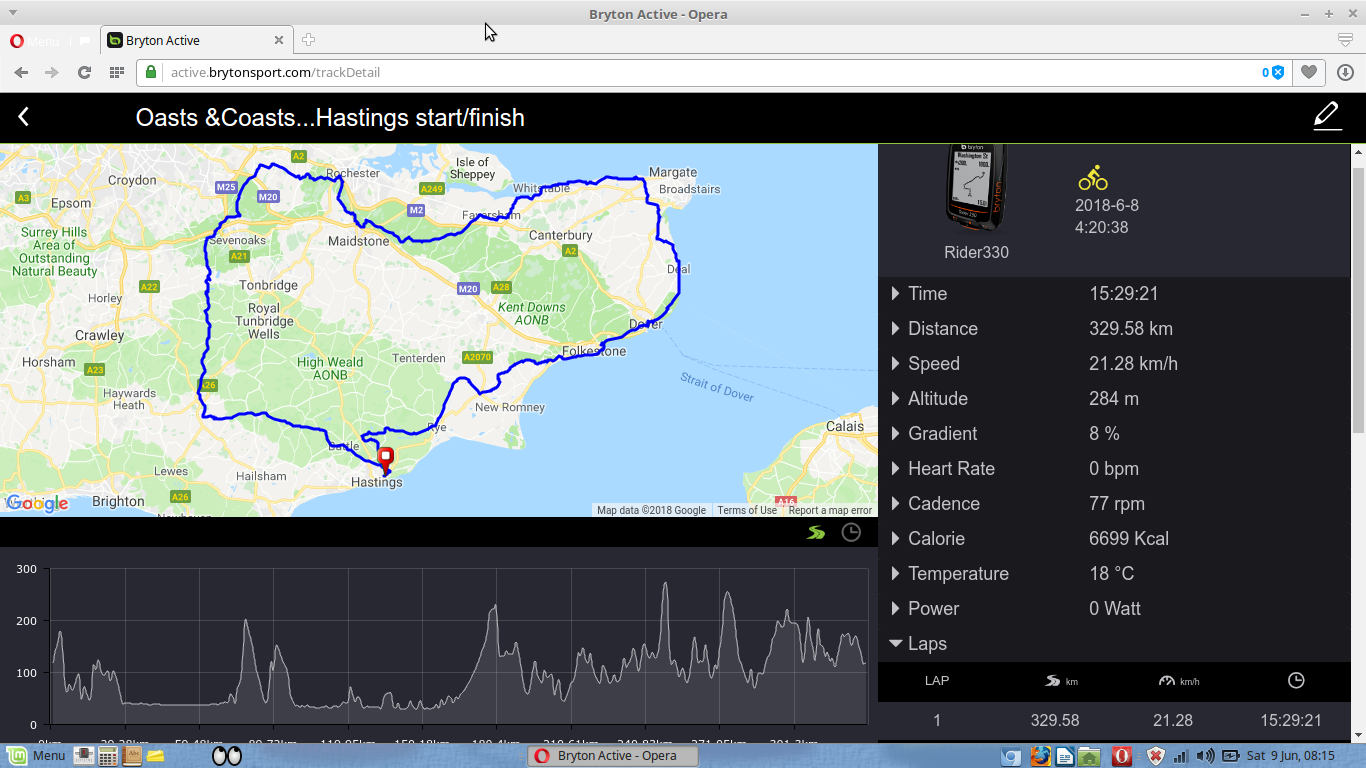Open Linux Mint Menu in taskbar
The height and width of the screenshot is (768, 1366).
pyautogui.click(x=36, y=755)
